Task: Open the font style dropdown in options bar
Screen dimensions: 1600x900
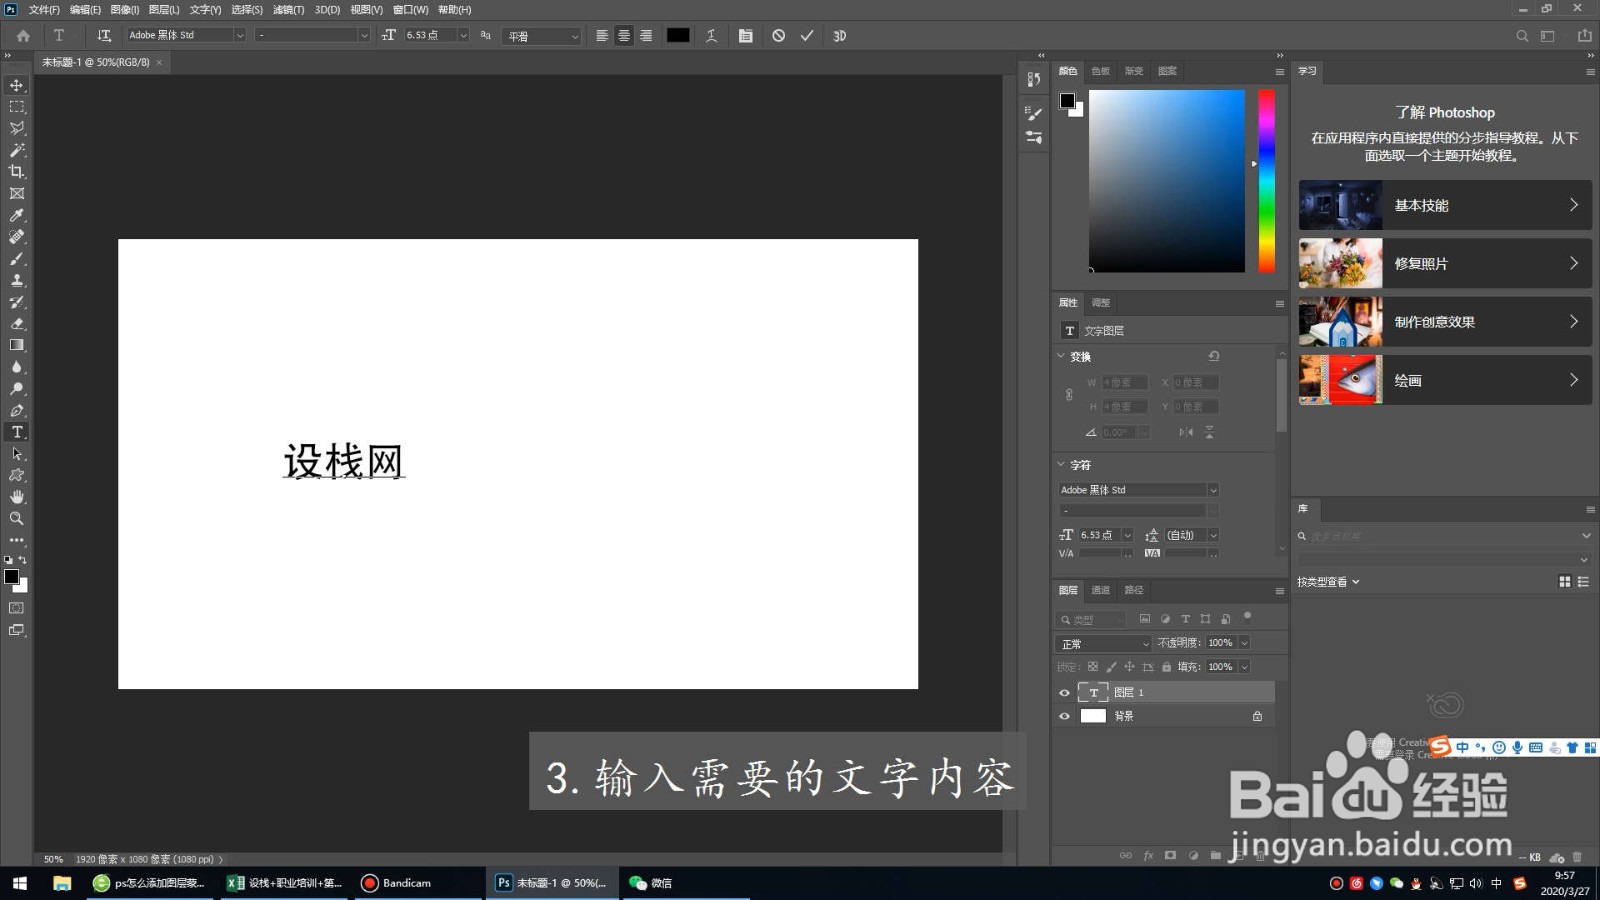Action: 363,35
